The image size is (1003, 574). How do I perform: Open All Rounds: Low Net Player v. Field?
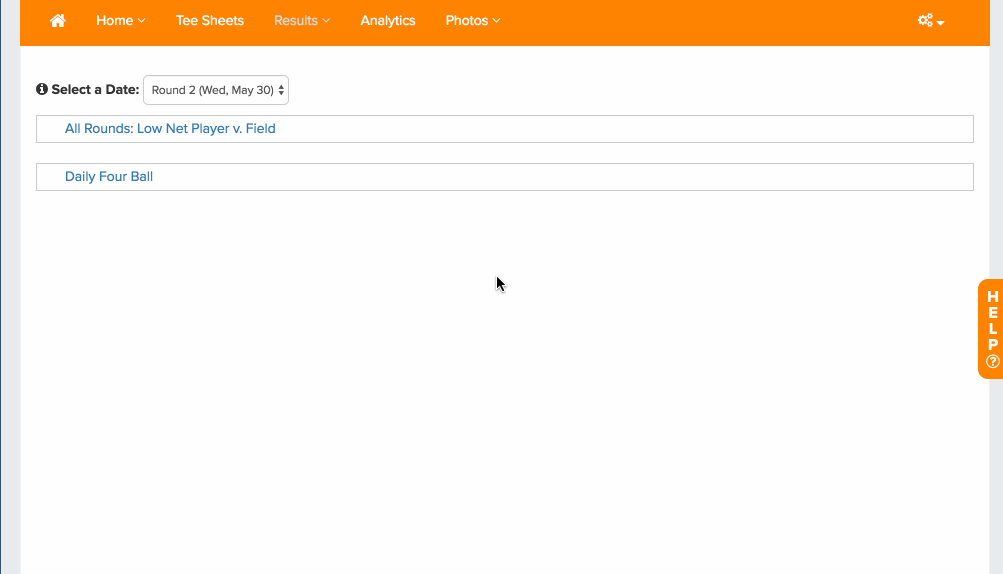point(170,129)
